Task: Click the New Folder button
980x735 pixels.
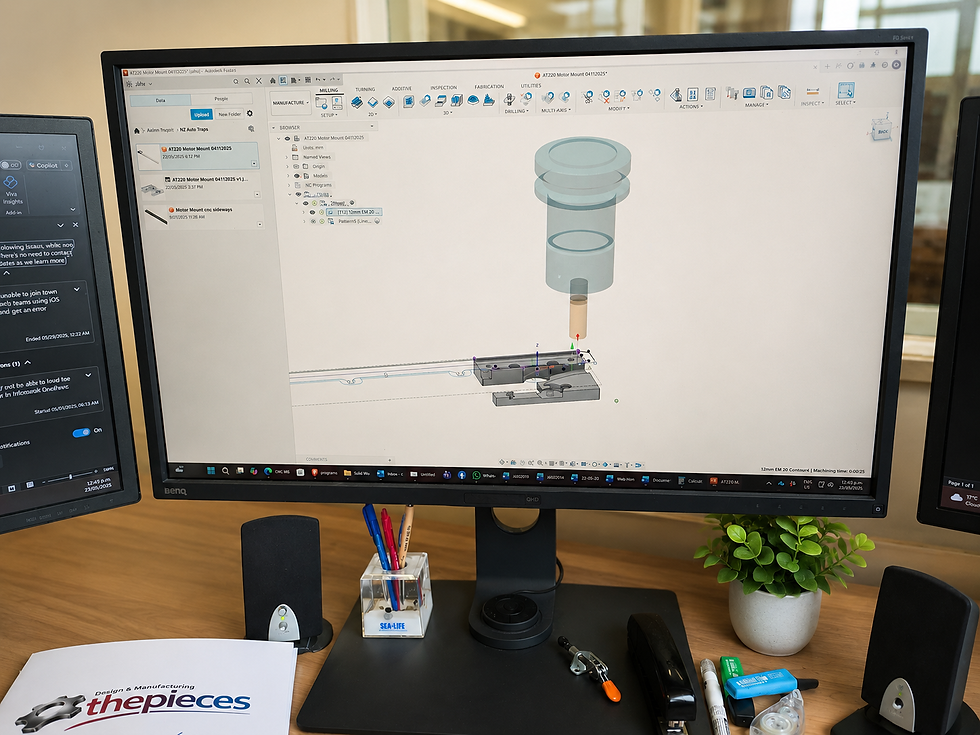Action: 229,114
